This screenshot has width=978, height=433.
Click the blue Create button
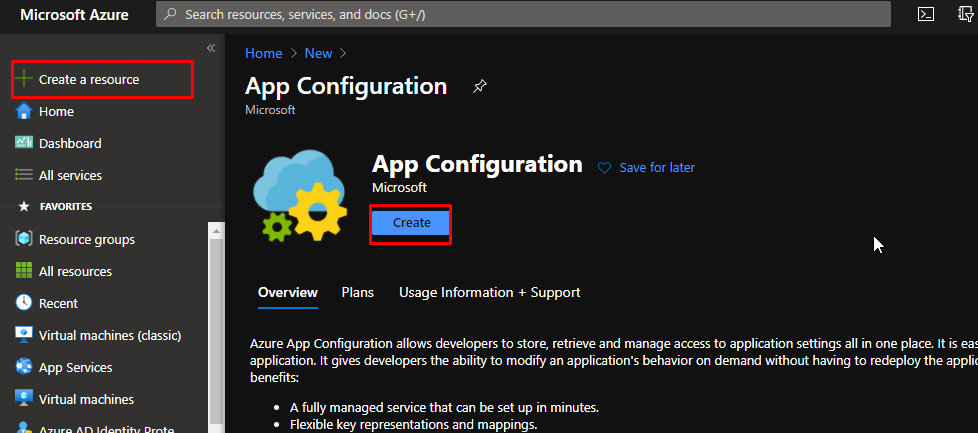click(411, 223)
